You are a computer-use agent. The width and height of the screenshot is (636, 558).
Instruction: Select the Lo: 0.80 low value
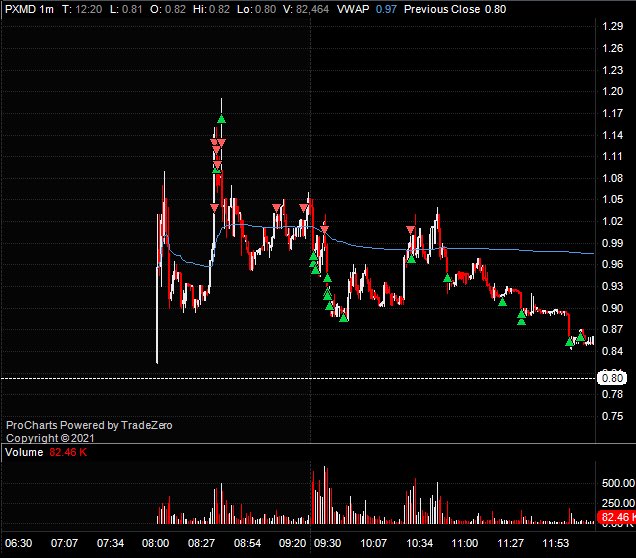tap(256, 9)
